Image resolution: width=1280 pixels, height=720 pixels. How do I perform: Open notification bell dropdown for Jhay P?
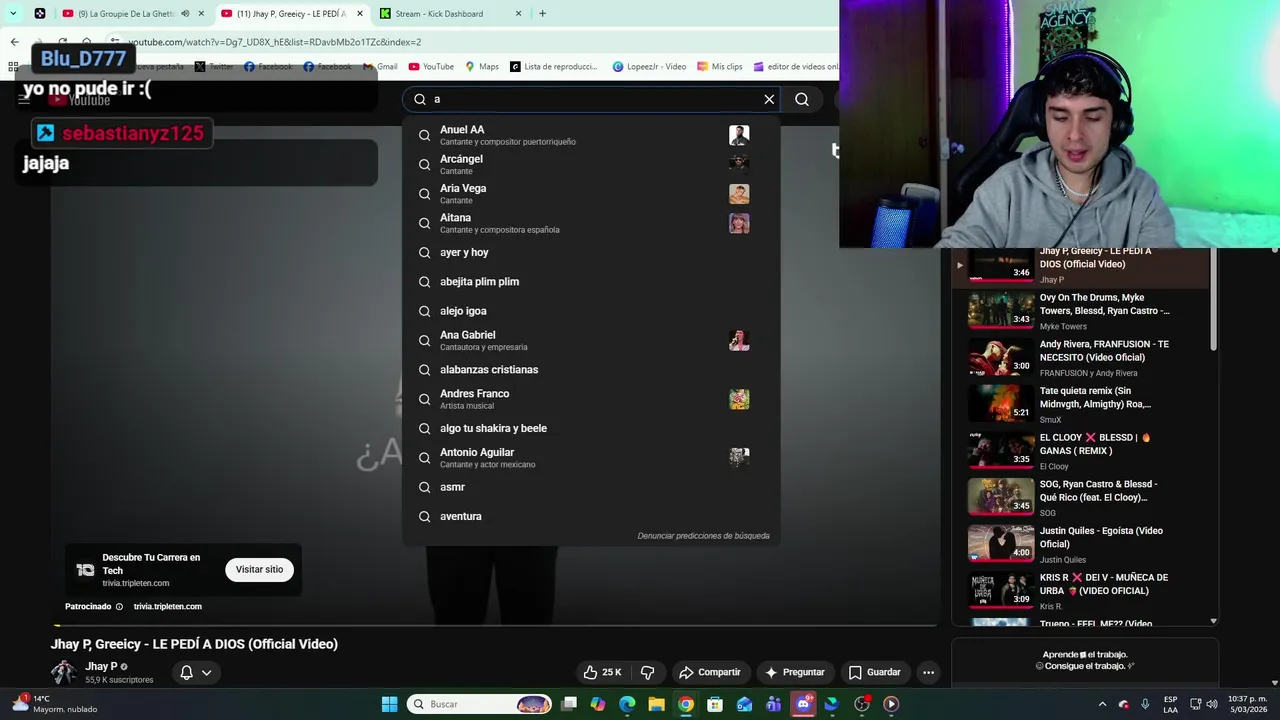coord(196,672)
